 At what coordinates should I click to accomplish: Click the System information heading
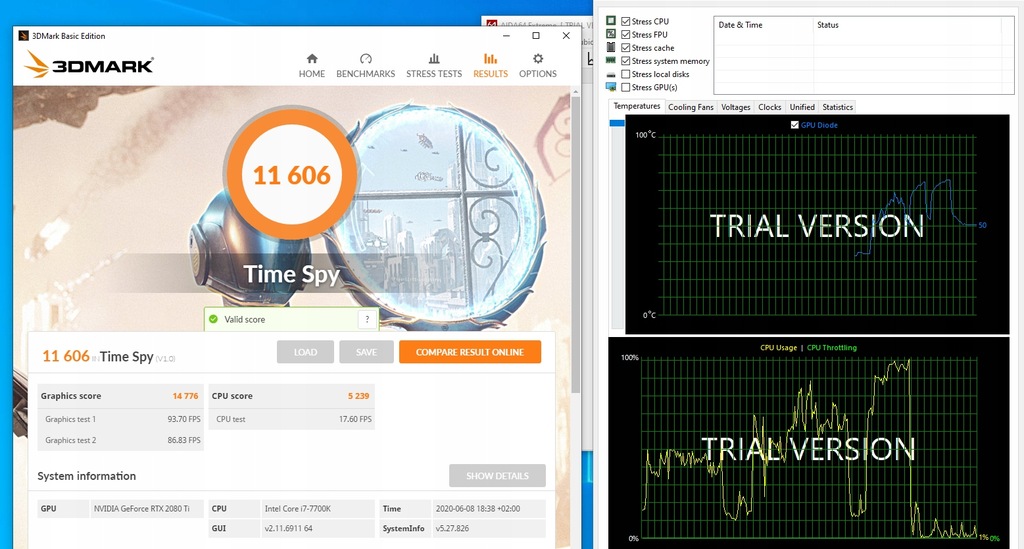coord(87,476)
